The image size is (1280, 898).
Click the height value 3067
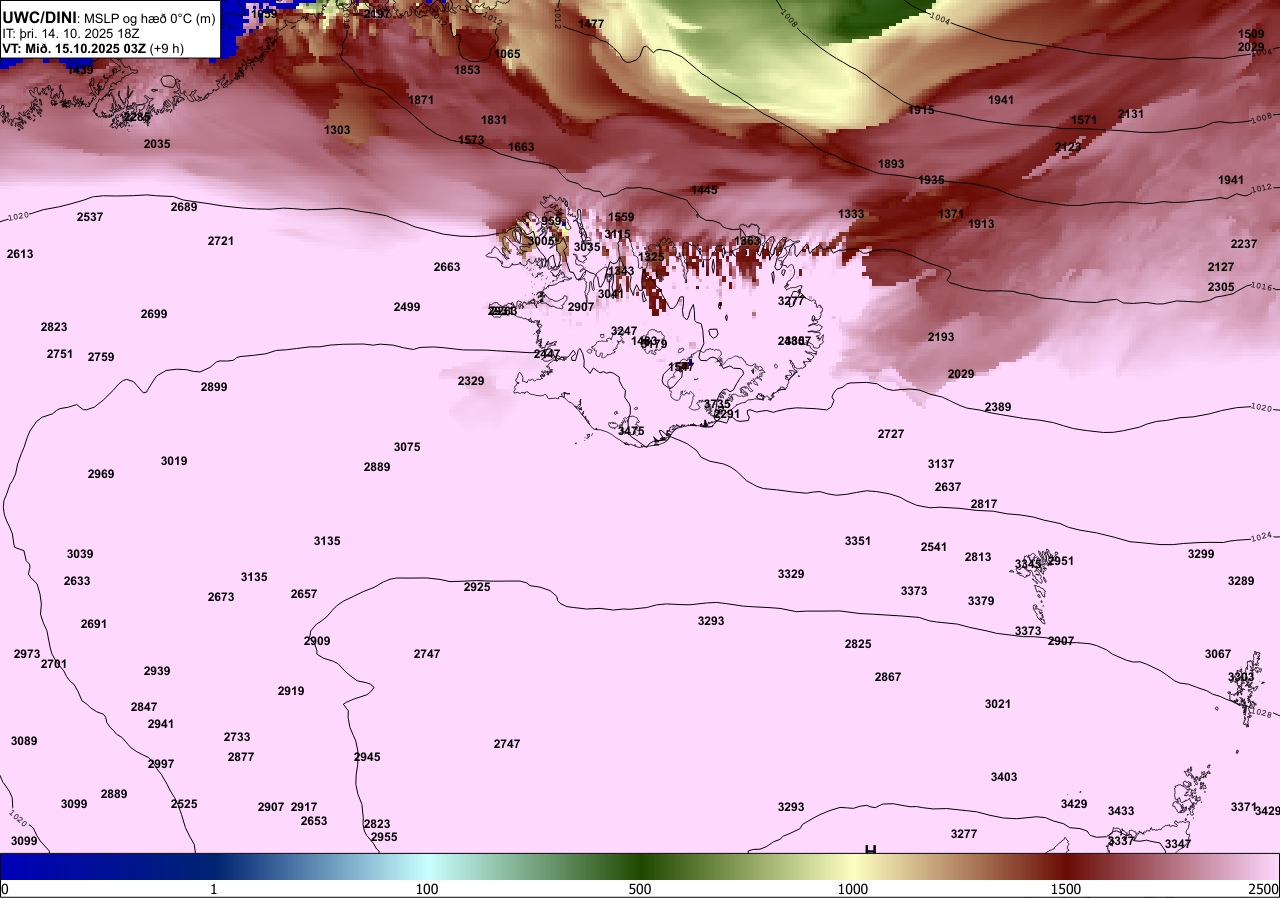(x=1218, y=654)
